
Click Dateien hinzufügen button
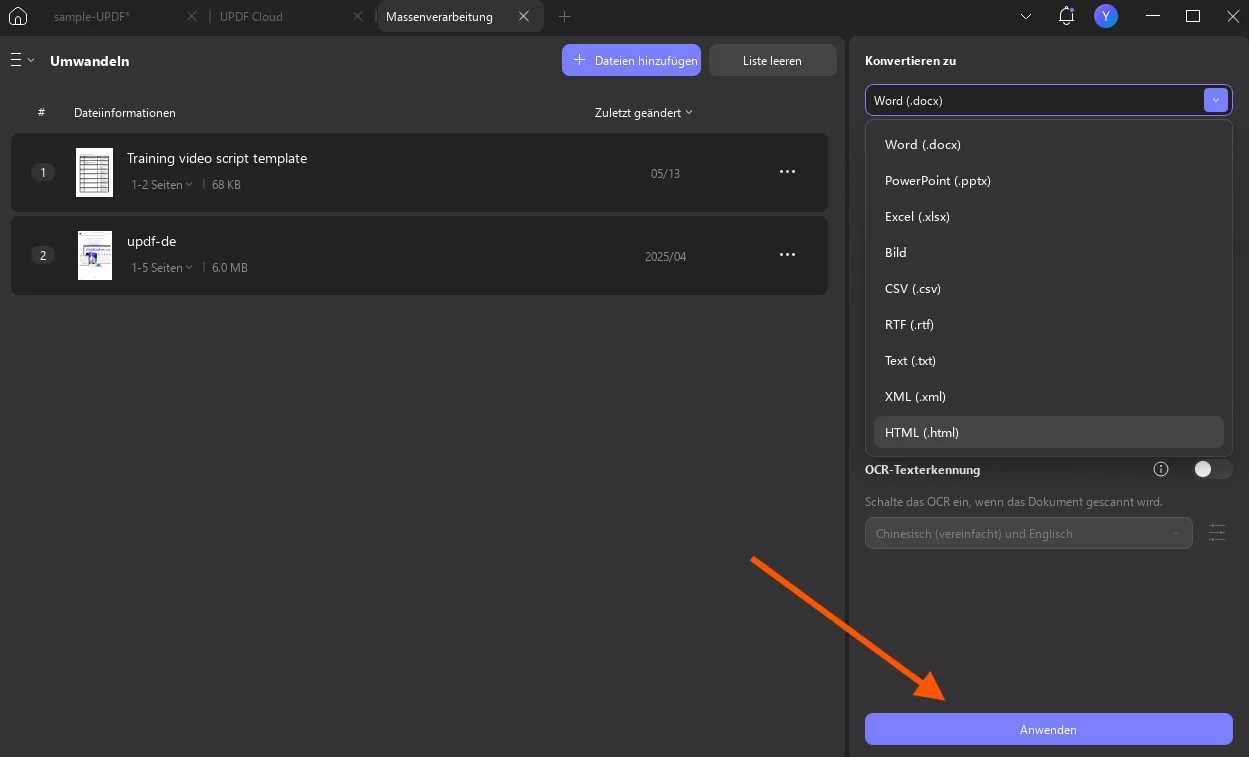(632, 60)
